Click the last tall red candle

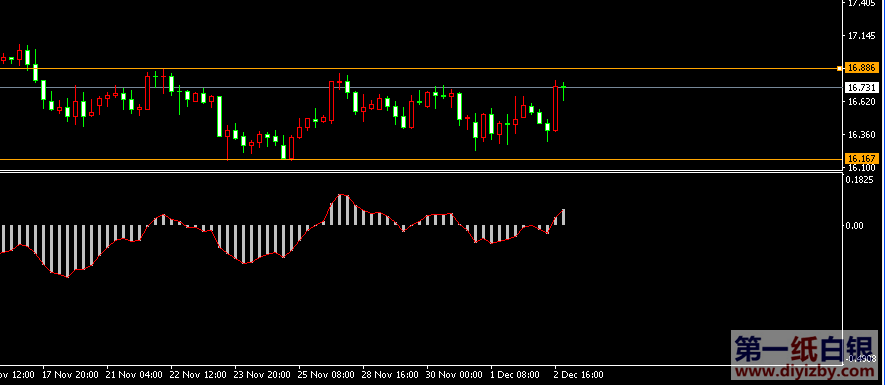(x=555, y=107)
